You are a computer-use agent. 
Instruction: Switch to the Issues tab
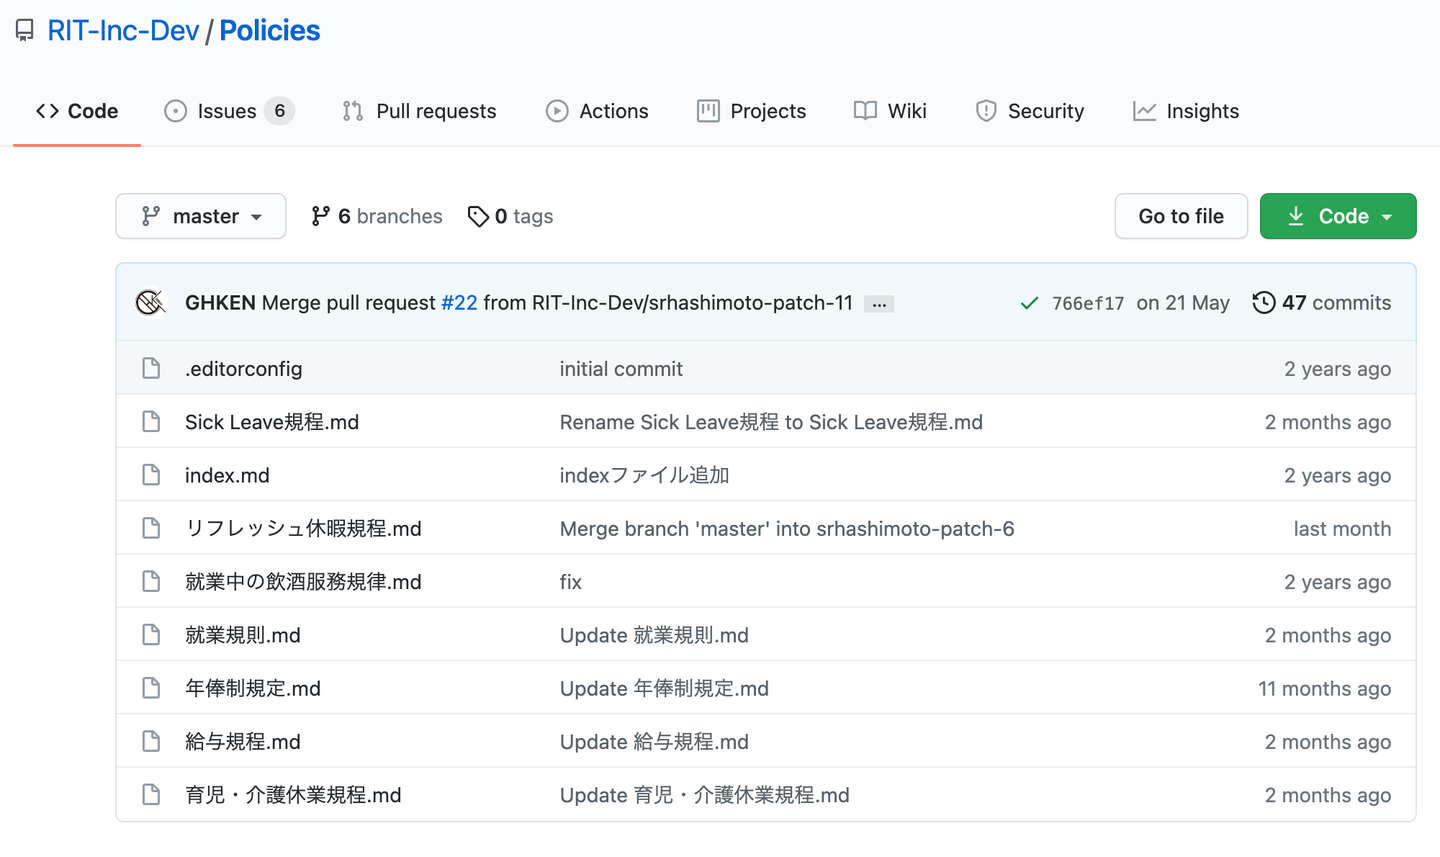coord(228,111)
